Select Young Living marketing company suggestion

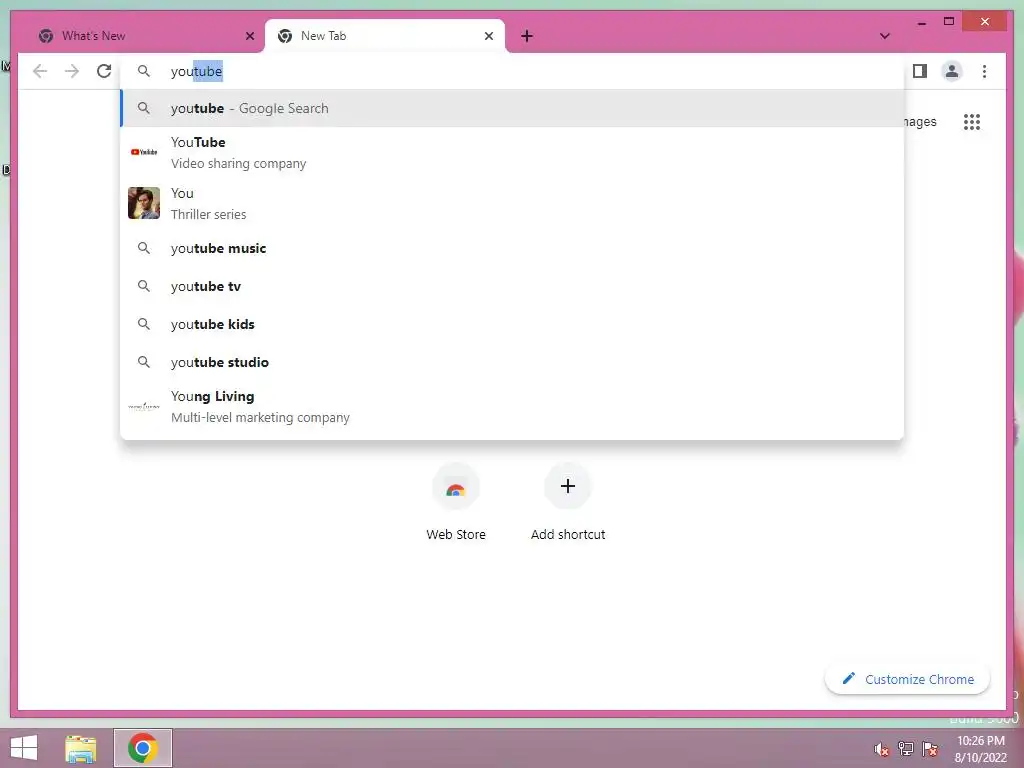pyautogui.click(x=512, y=406)
